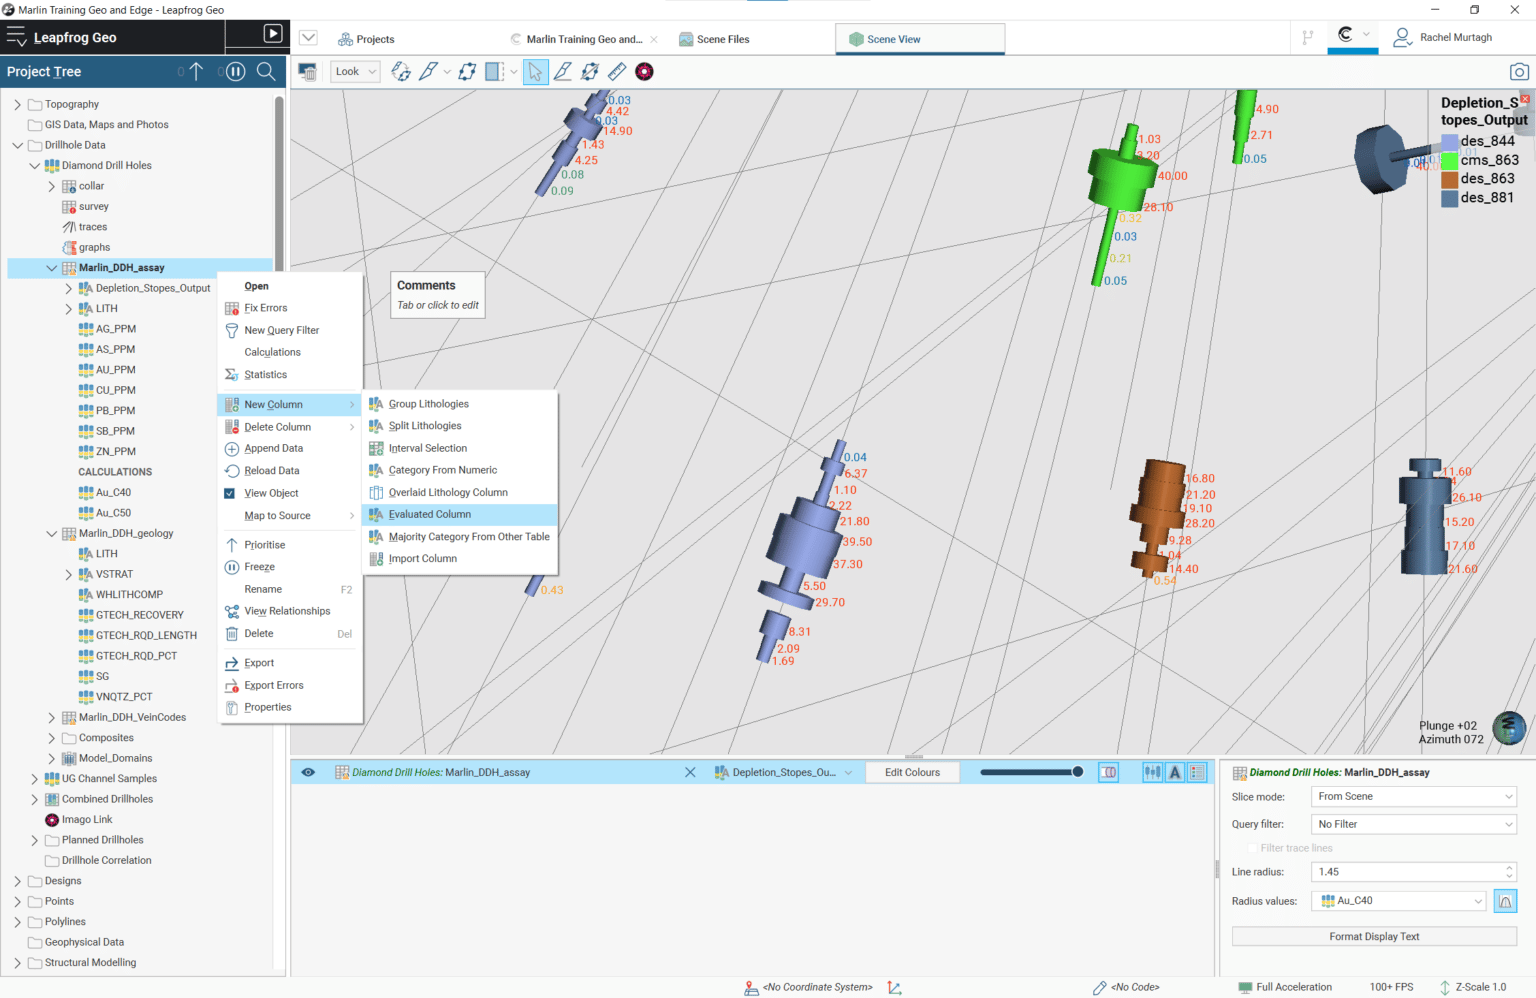1536x998 pixels.
Task: Toggle the View Object checkbox
Action: (x=230, y=493)
